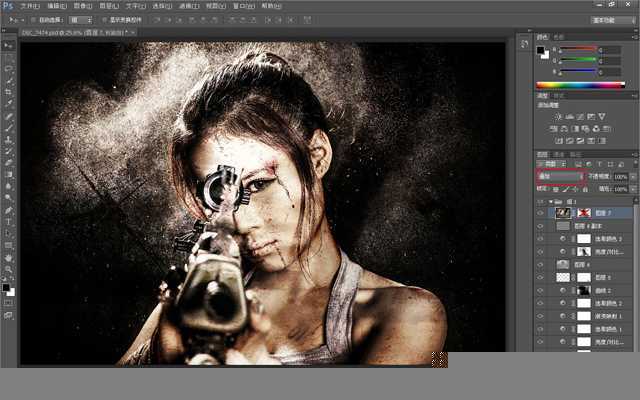This screenshot has width=640, height=400.
Task: Open the 滤镜 menu
Action: [189, 6]
